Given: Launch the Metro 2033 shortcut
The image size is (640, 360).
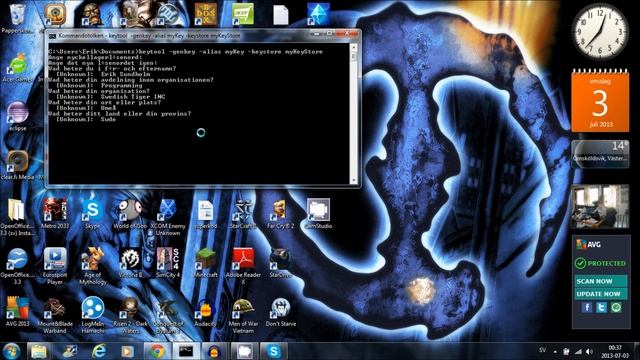Looking at the screenshot, I should pos(55,213).
